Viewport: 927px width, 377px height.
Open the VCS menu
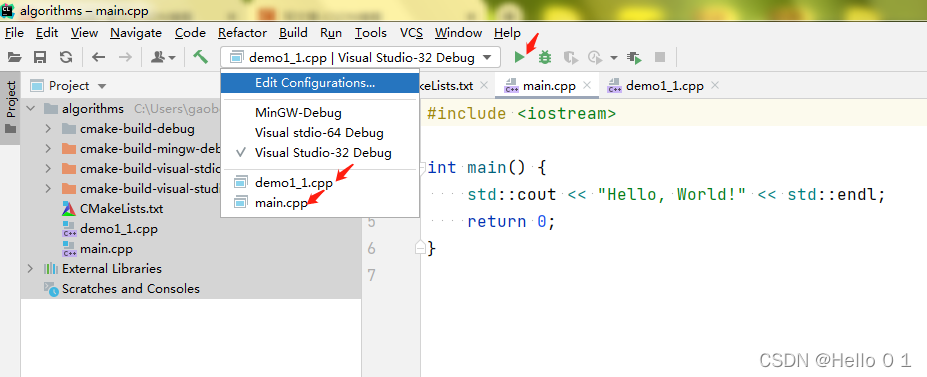click(x=411, y=32)
